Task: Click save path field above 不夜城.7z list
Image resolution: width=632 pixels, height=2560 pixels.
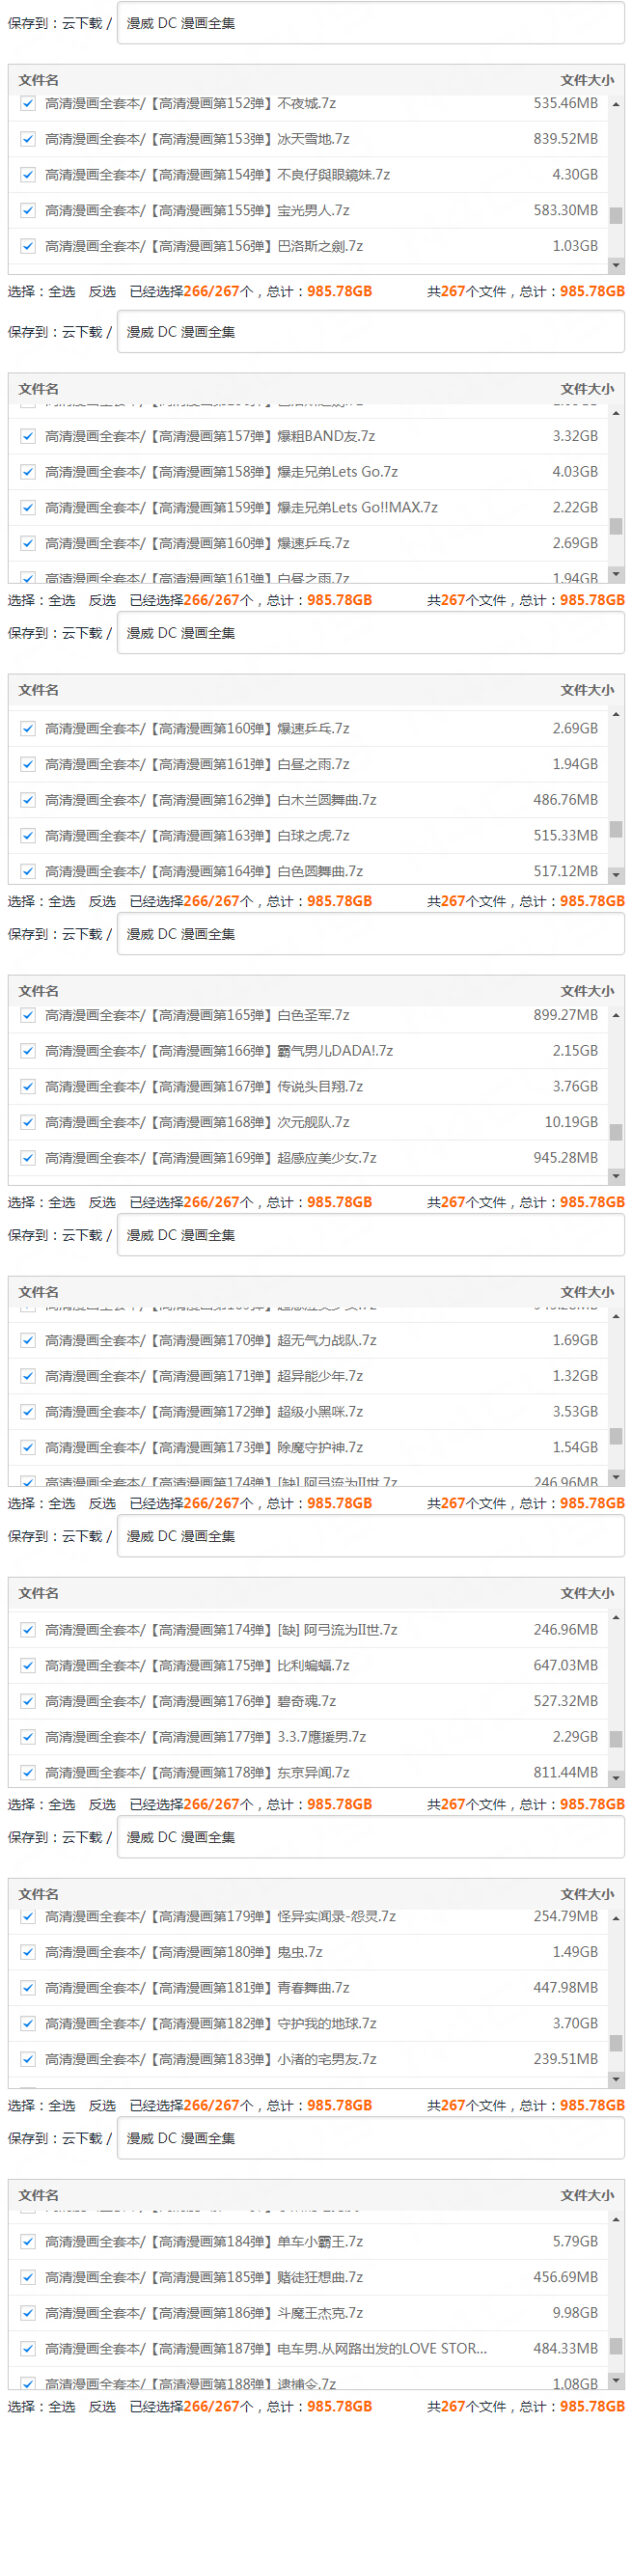Action: [x=370, y=23]
